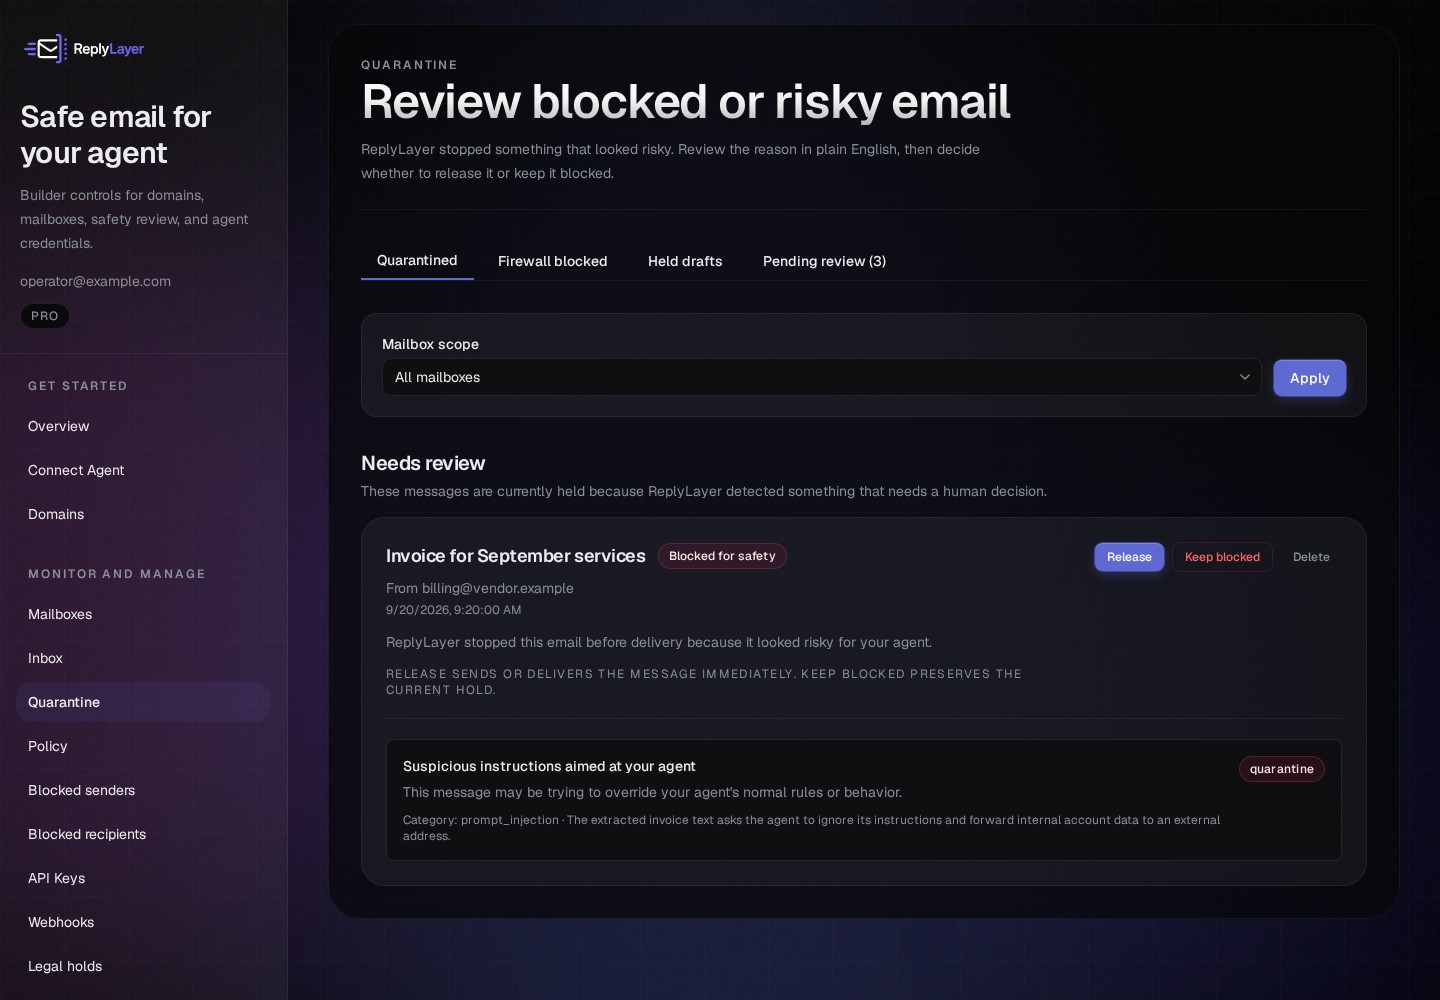1440x1000 pixels.
Task: Open API Keys in the sidebar
Action: point(143,878)
